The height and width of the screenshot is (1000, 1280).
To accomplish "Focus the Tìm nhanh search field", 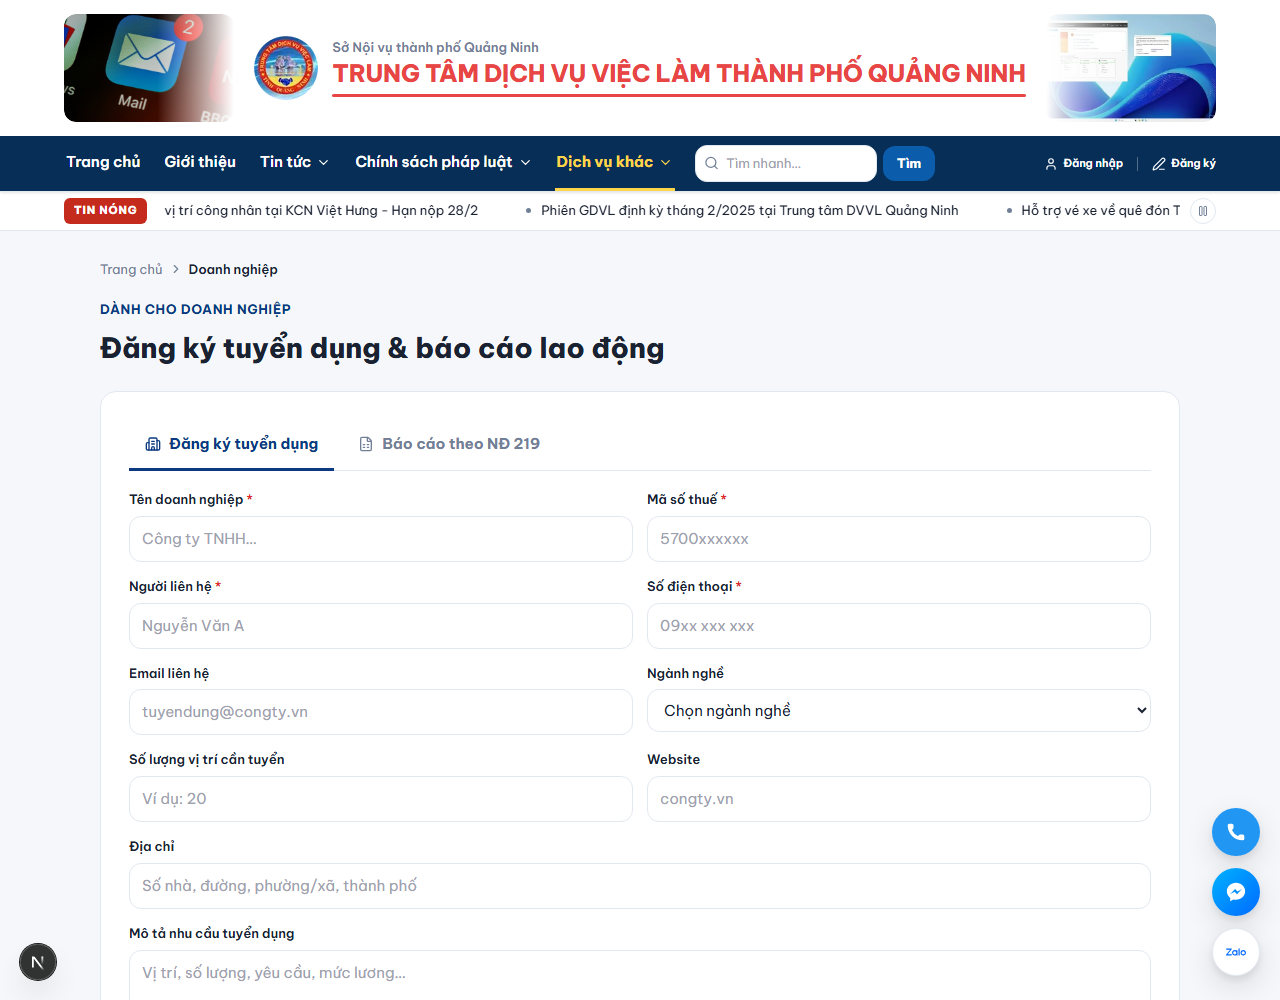I will (x=786, y=163).
